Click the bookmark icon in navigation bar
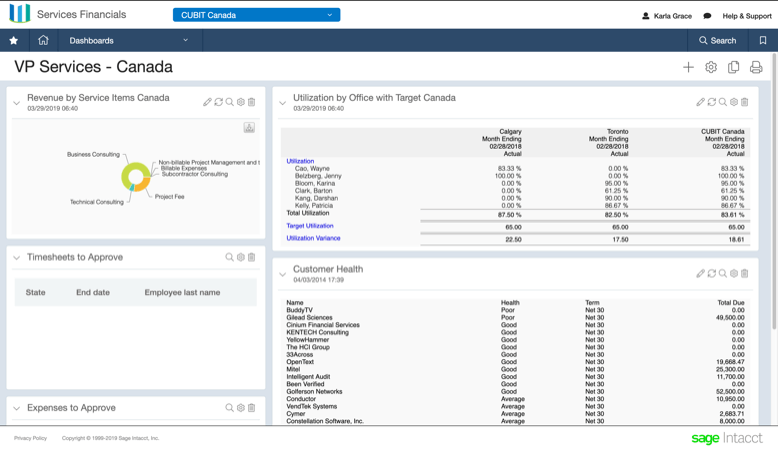Screen dimensions: 778x451 tap(763, 41)
